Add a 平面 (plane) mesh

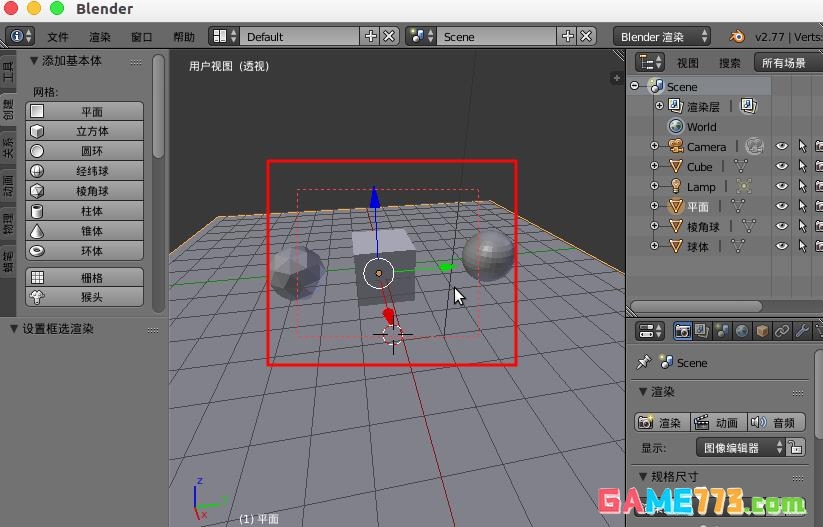point(85,111)
